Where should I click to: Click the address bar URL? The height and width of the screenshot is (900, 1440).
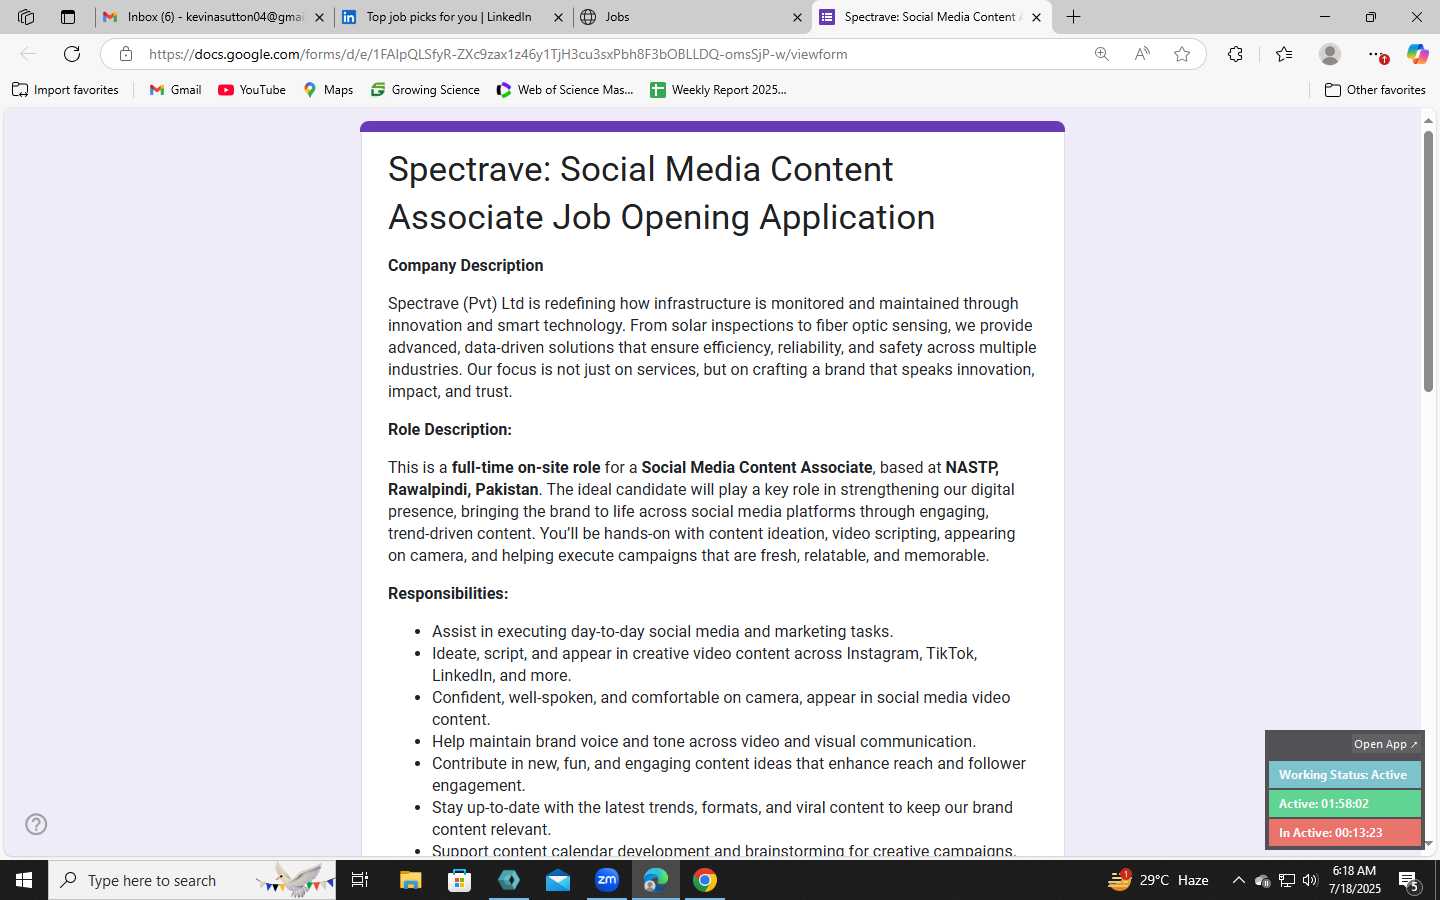click(x=498, y=54)
